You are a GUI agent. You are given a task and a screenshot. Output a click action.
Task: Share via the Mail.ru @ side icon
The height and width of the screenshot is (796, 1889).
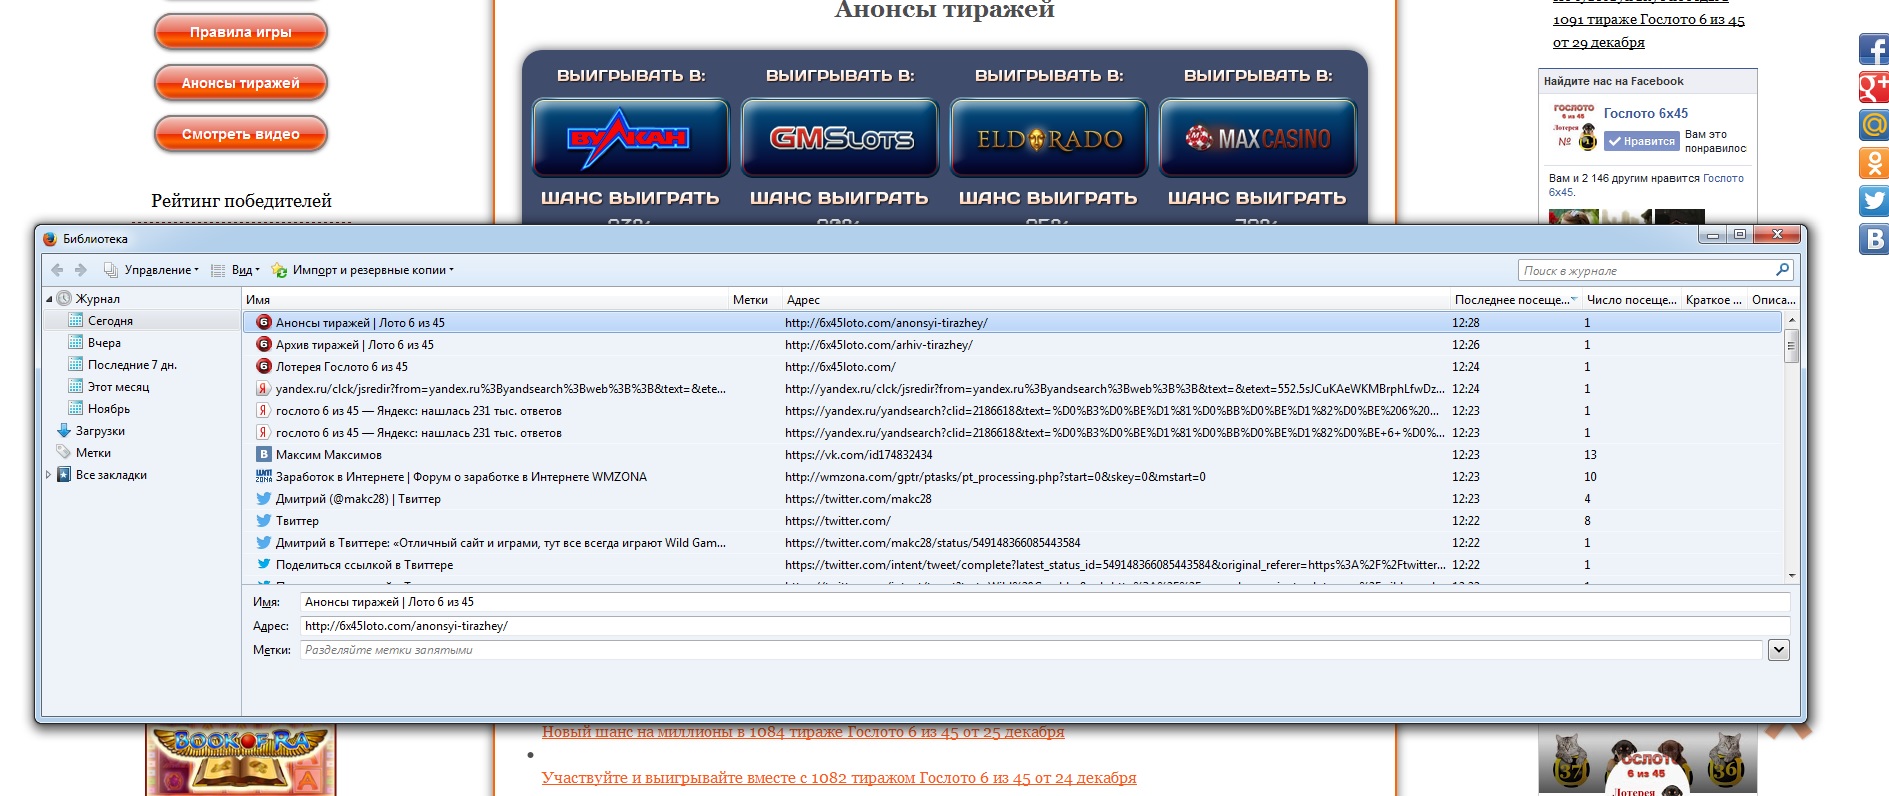pyautogui.click(x=1874, y=125)
